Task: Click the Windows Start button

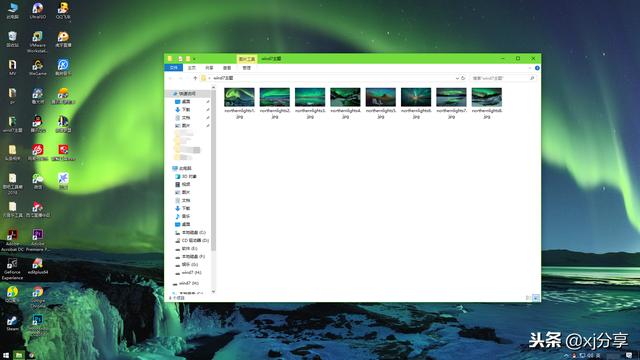Action: click(6, 356)
